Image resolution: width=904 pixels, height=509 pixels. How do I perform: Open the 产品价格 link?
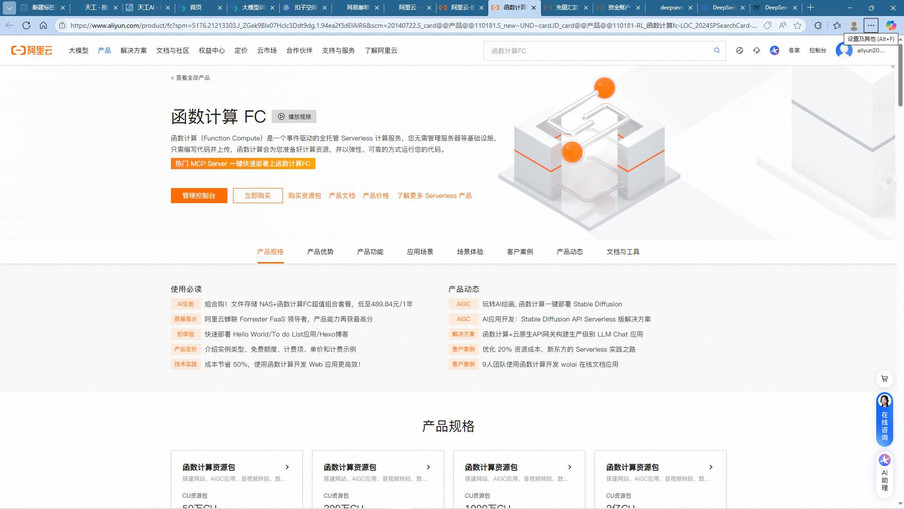pos(376,196)
